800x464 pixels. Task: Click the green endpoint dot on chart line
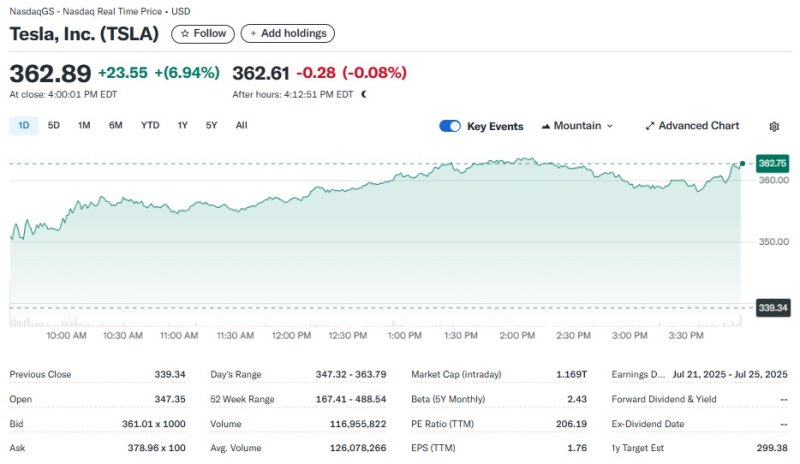(742, 163)
